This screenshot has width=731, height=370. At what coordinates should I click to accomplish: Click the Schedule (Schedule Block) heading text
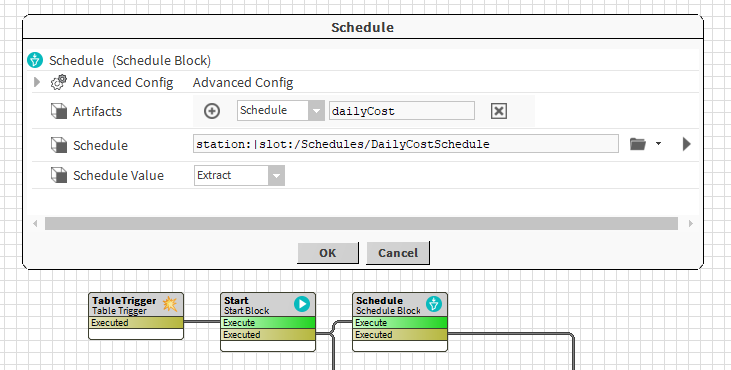click(130, 61)
